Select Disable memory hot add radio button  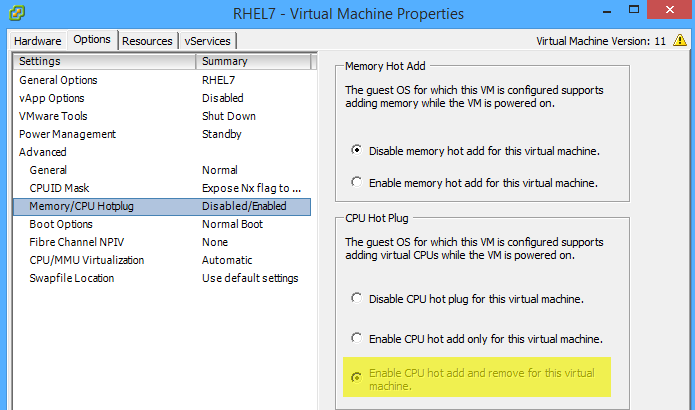click(x=357, y=151)
